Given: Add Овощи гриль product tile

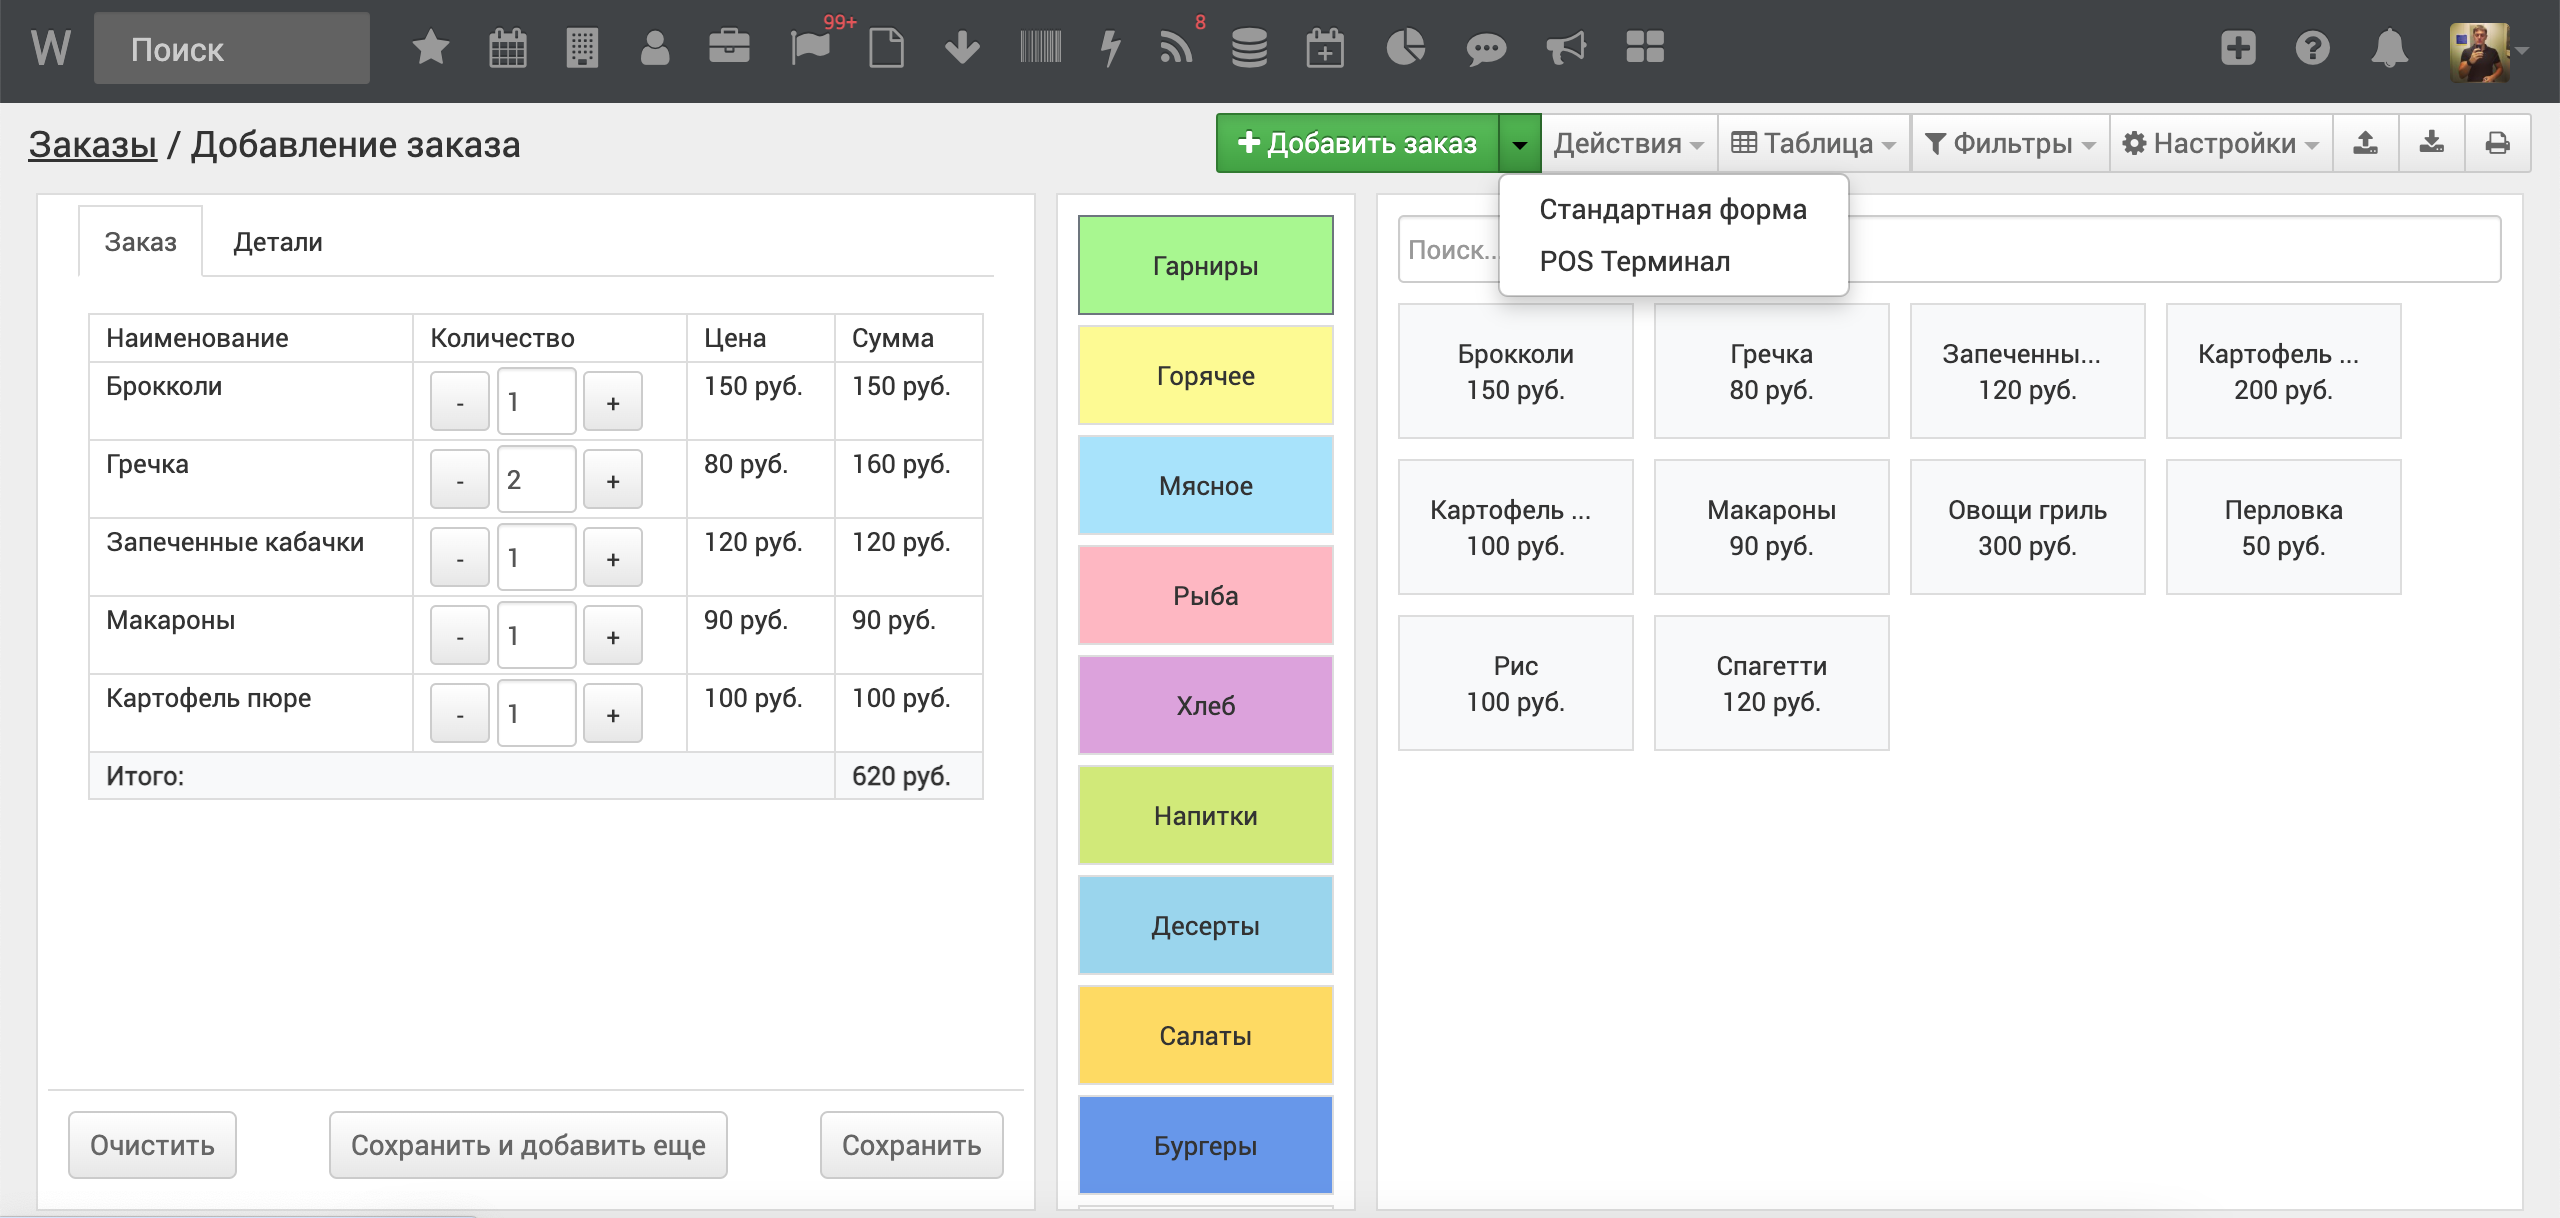Looking at the screenshot, I should pyautogui.click(x=2027, y=527).
